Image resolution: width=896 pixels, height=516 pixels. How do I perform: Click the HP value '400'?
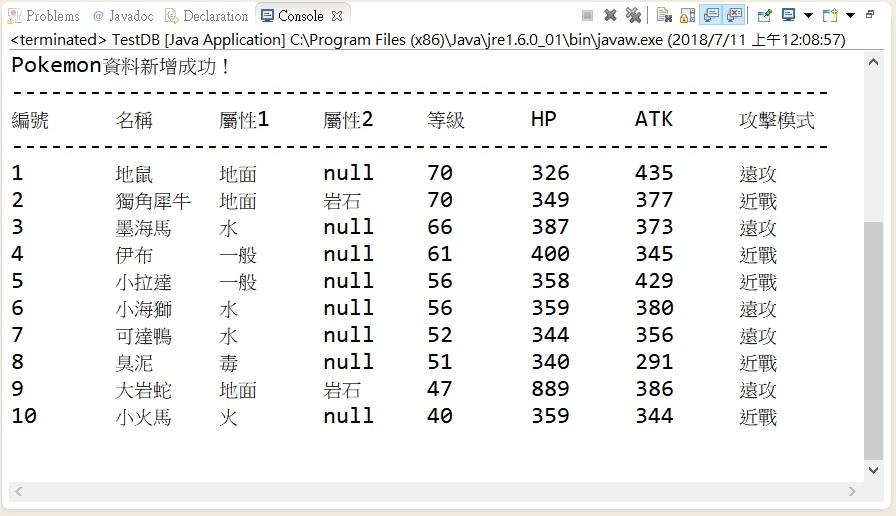[x=550, y=254]
